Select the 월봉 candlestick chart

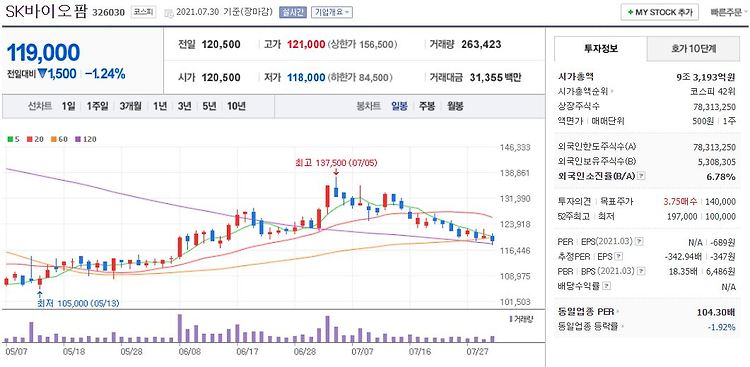click(x=455, y=106)
